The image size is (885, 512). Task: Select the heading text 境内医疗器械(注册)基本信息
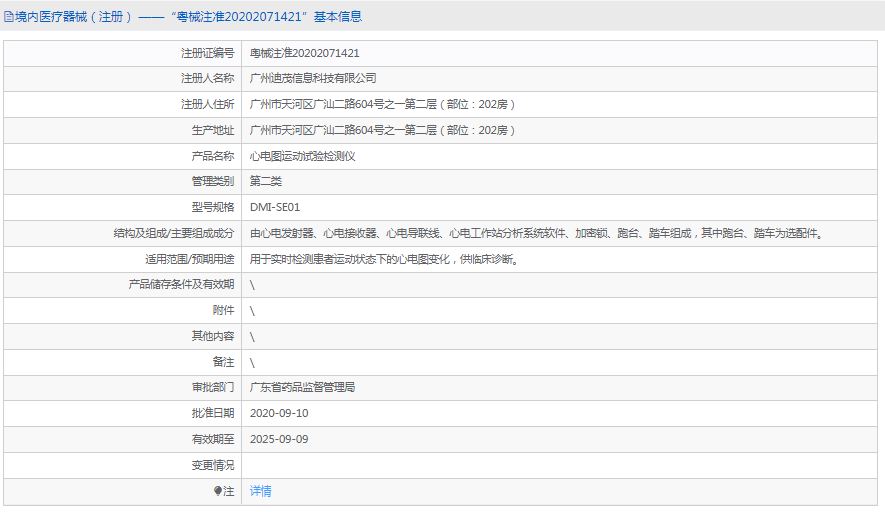point(188,17)
